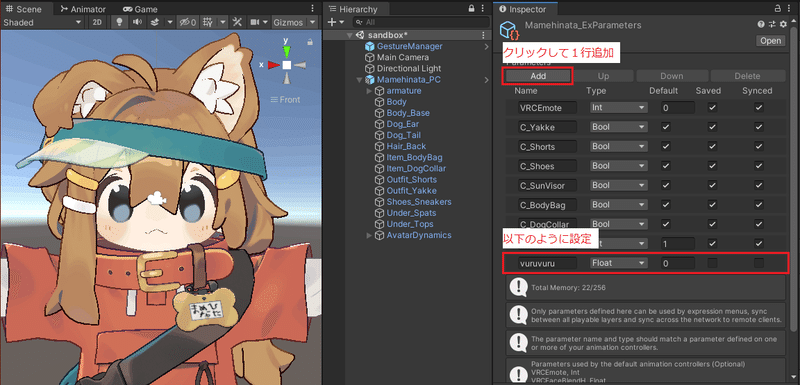The height and width of the screenshot is (385, 800).
Task: Click Add parameter button
Action: tap(538, 76)
